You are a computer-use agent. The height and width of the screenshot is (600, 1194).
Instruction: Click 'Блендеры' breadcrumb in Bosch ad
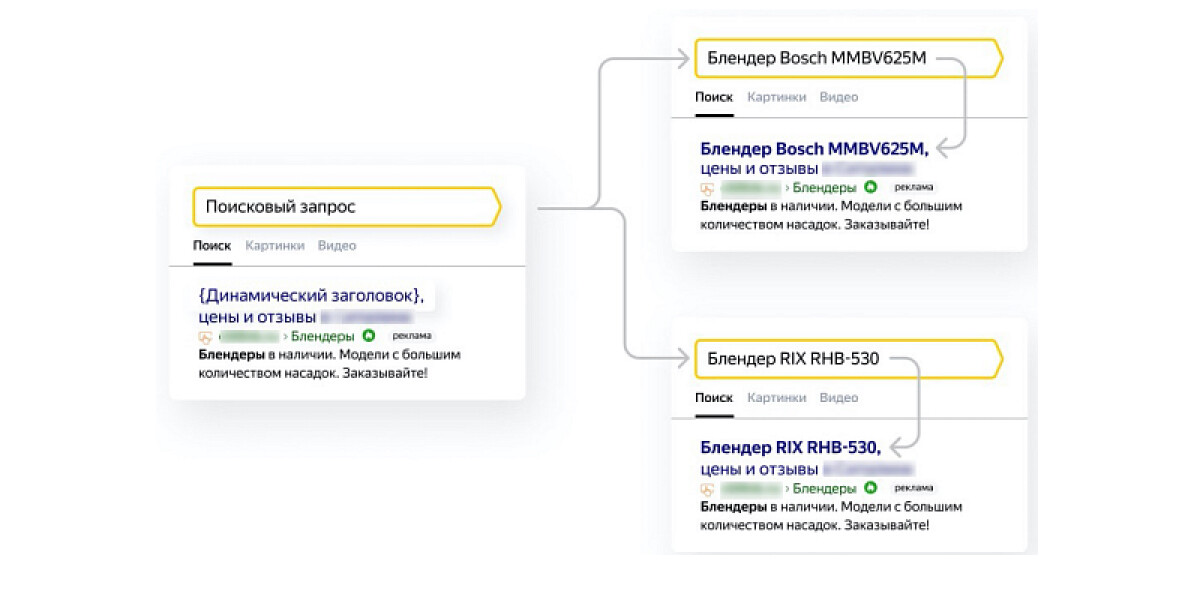point(825,187)
